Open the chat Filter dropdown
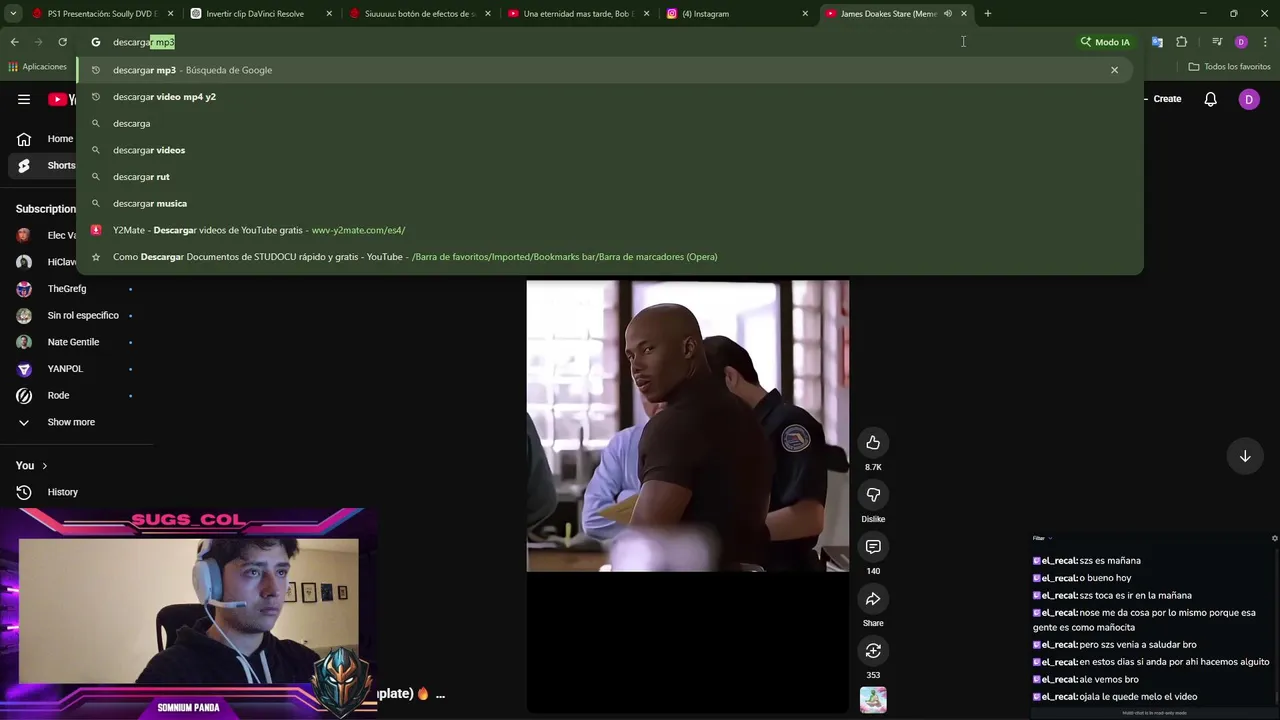 1042,538
